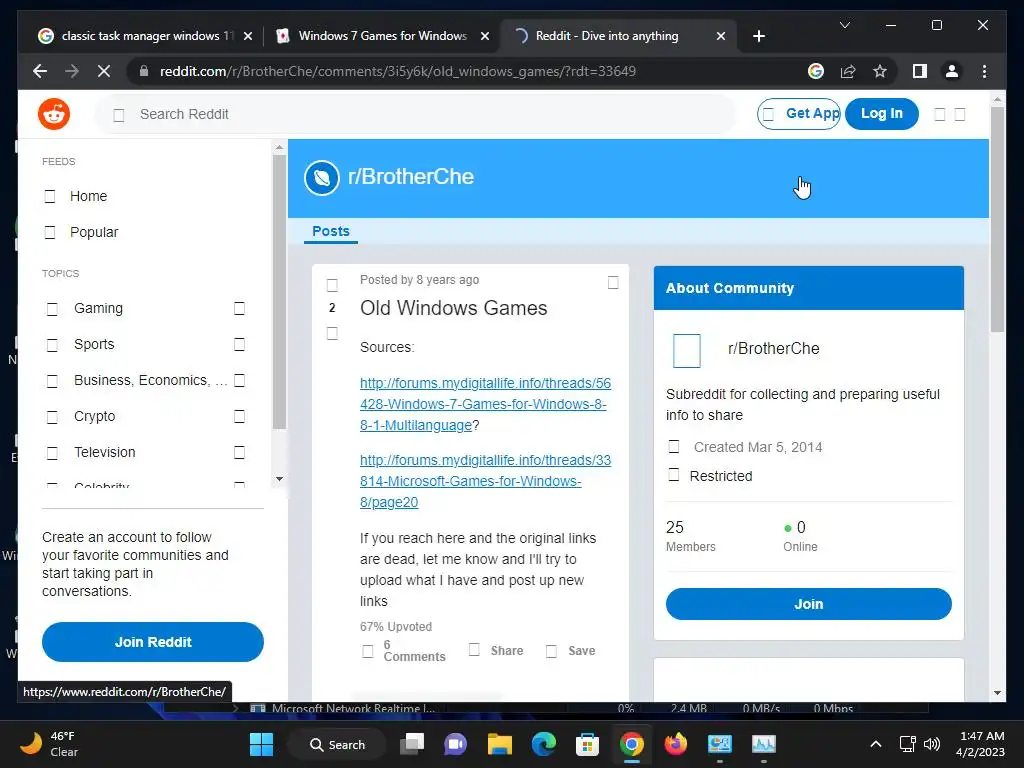
Task: Open Task View on taskbar
Action: 412,744
